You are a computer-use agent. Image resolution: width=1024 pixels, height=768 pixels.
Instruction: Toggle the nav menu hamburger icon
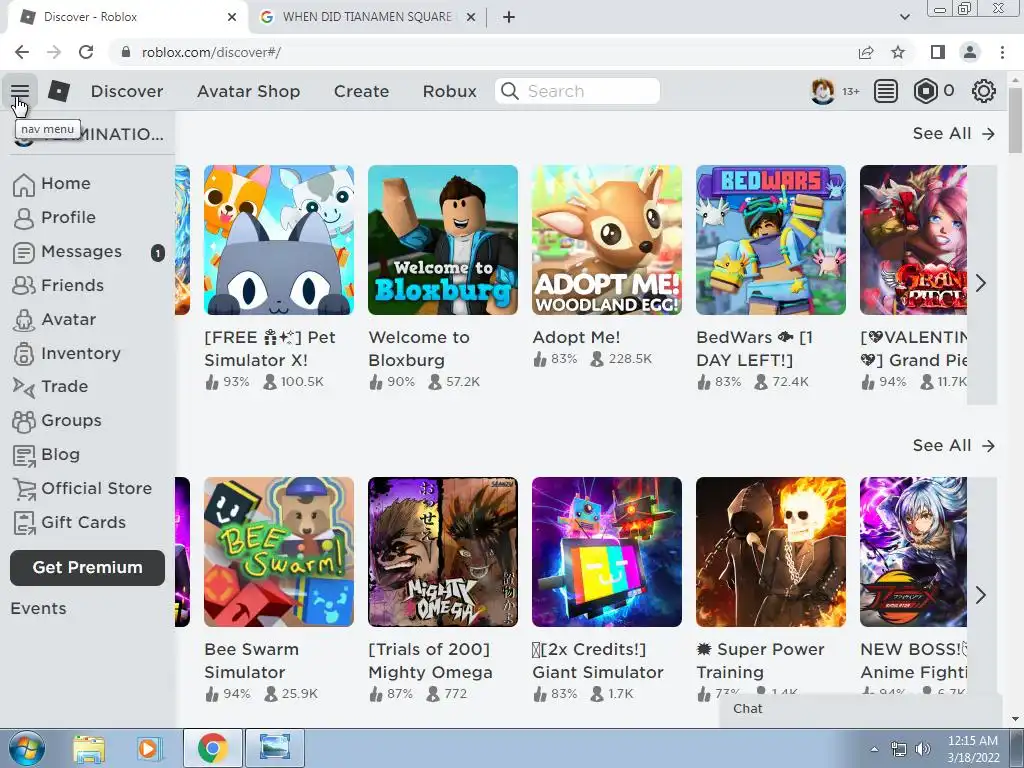click(x=20, y=91)
